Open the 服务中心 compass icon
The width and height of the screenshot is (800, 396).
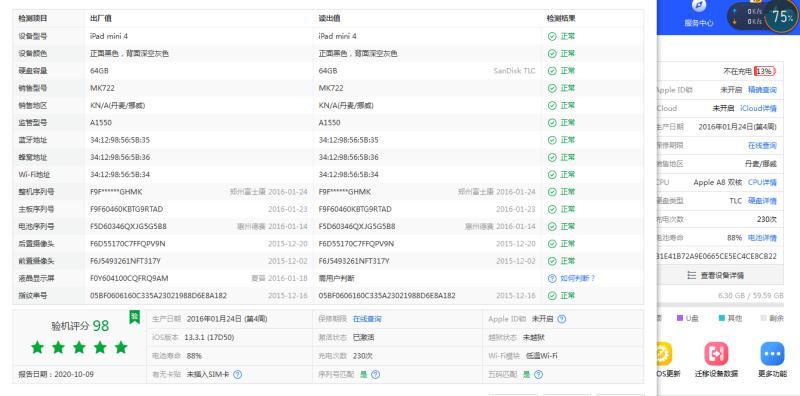tap(698, 7)
